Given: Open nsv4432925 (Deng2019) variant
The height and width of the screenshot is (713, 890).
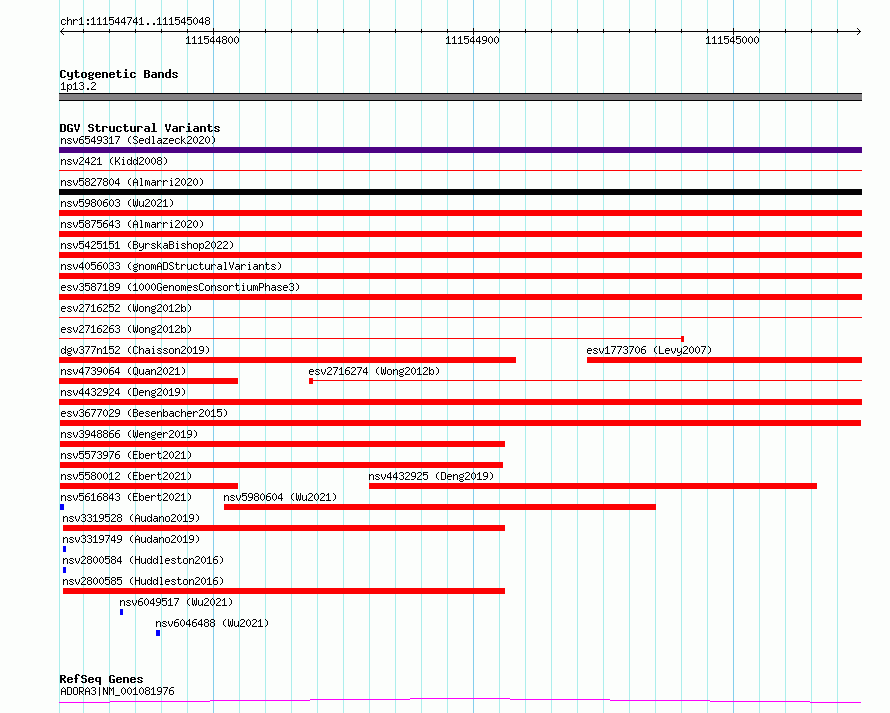Looking at the screenshot, I should [x=431, y=476].
